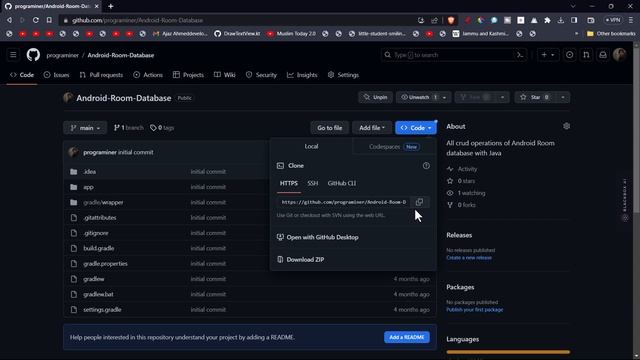Image resolution: width=640 pixels, height=360 pixels.
Task: Open the browser downloads icon
Action: (x=561, y=20)
